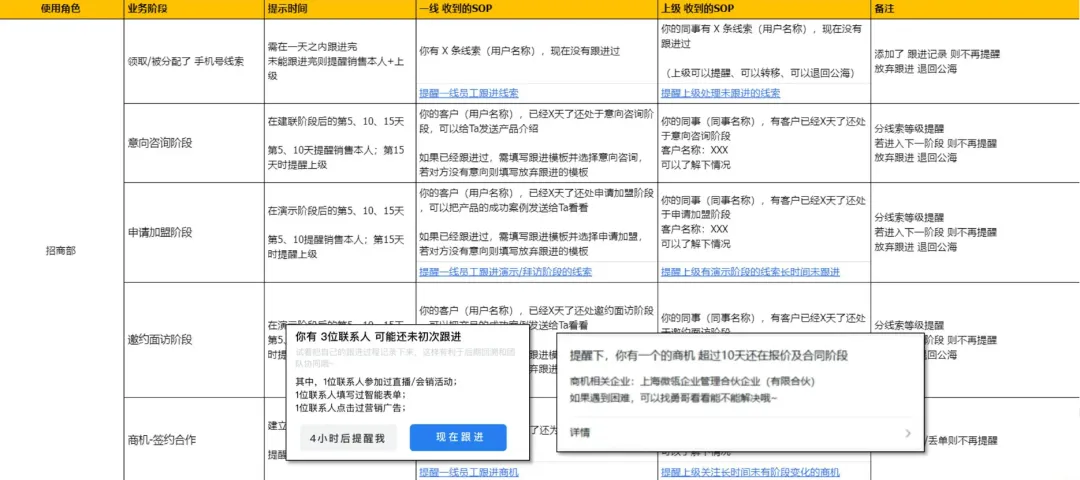Select the 意向咨询阶段 stage cell
This screenshot has height=480, width=1080.
click(x=160, y=142)
